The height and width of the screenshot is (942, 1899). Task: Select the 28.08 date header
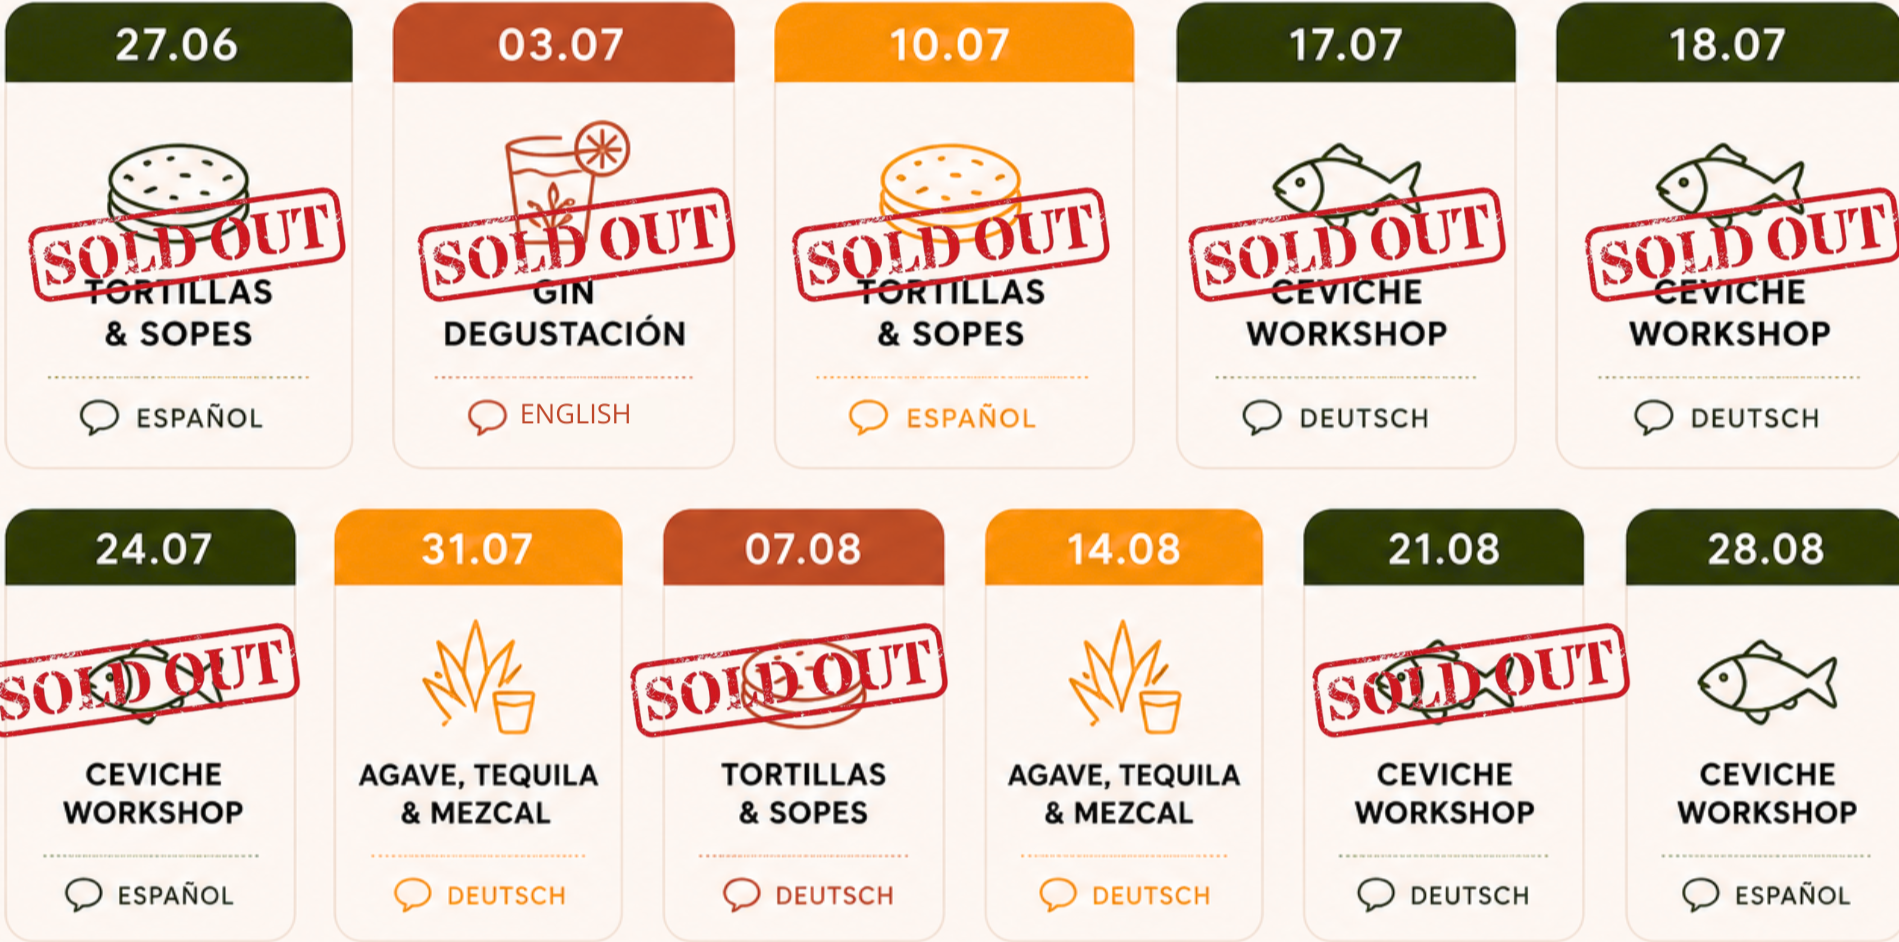coord(1762,548)
